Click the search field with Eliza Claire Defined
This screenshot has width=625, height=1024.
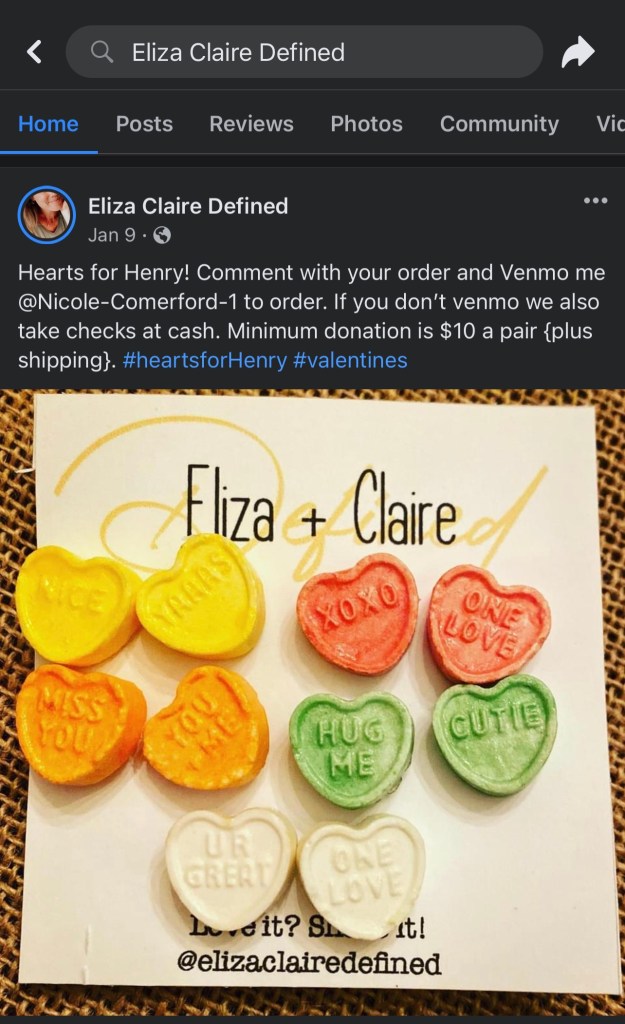[304, 52]
